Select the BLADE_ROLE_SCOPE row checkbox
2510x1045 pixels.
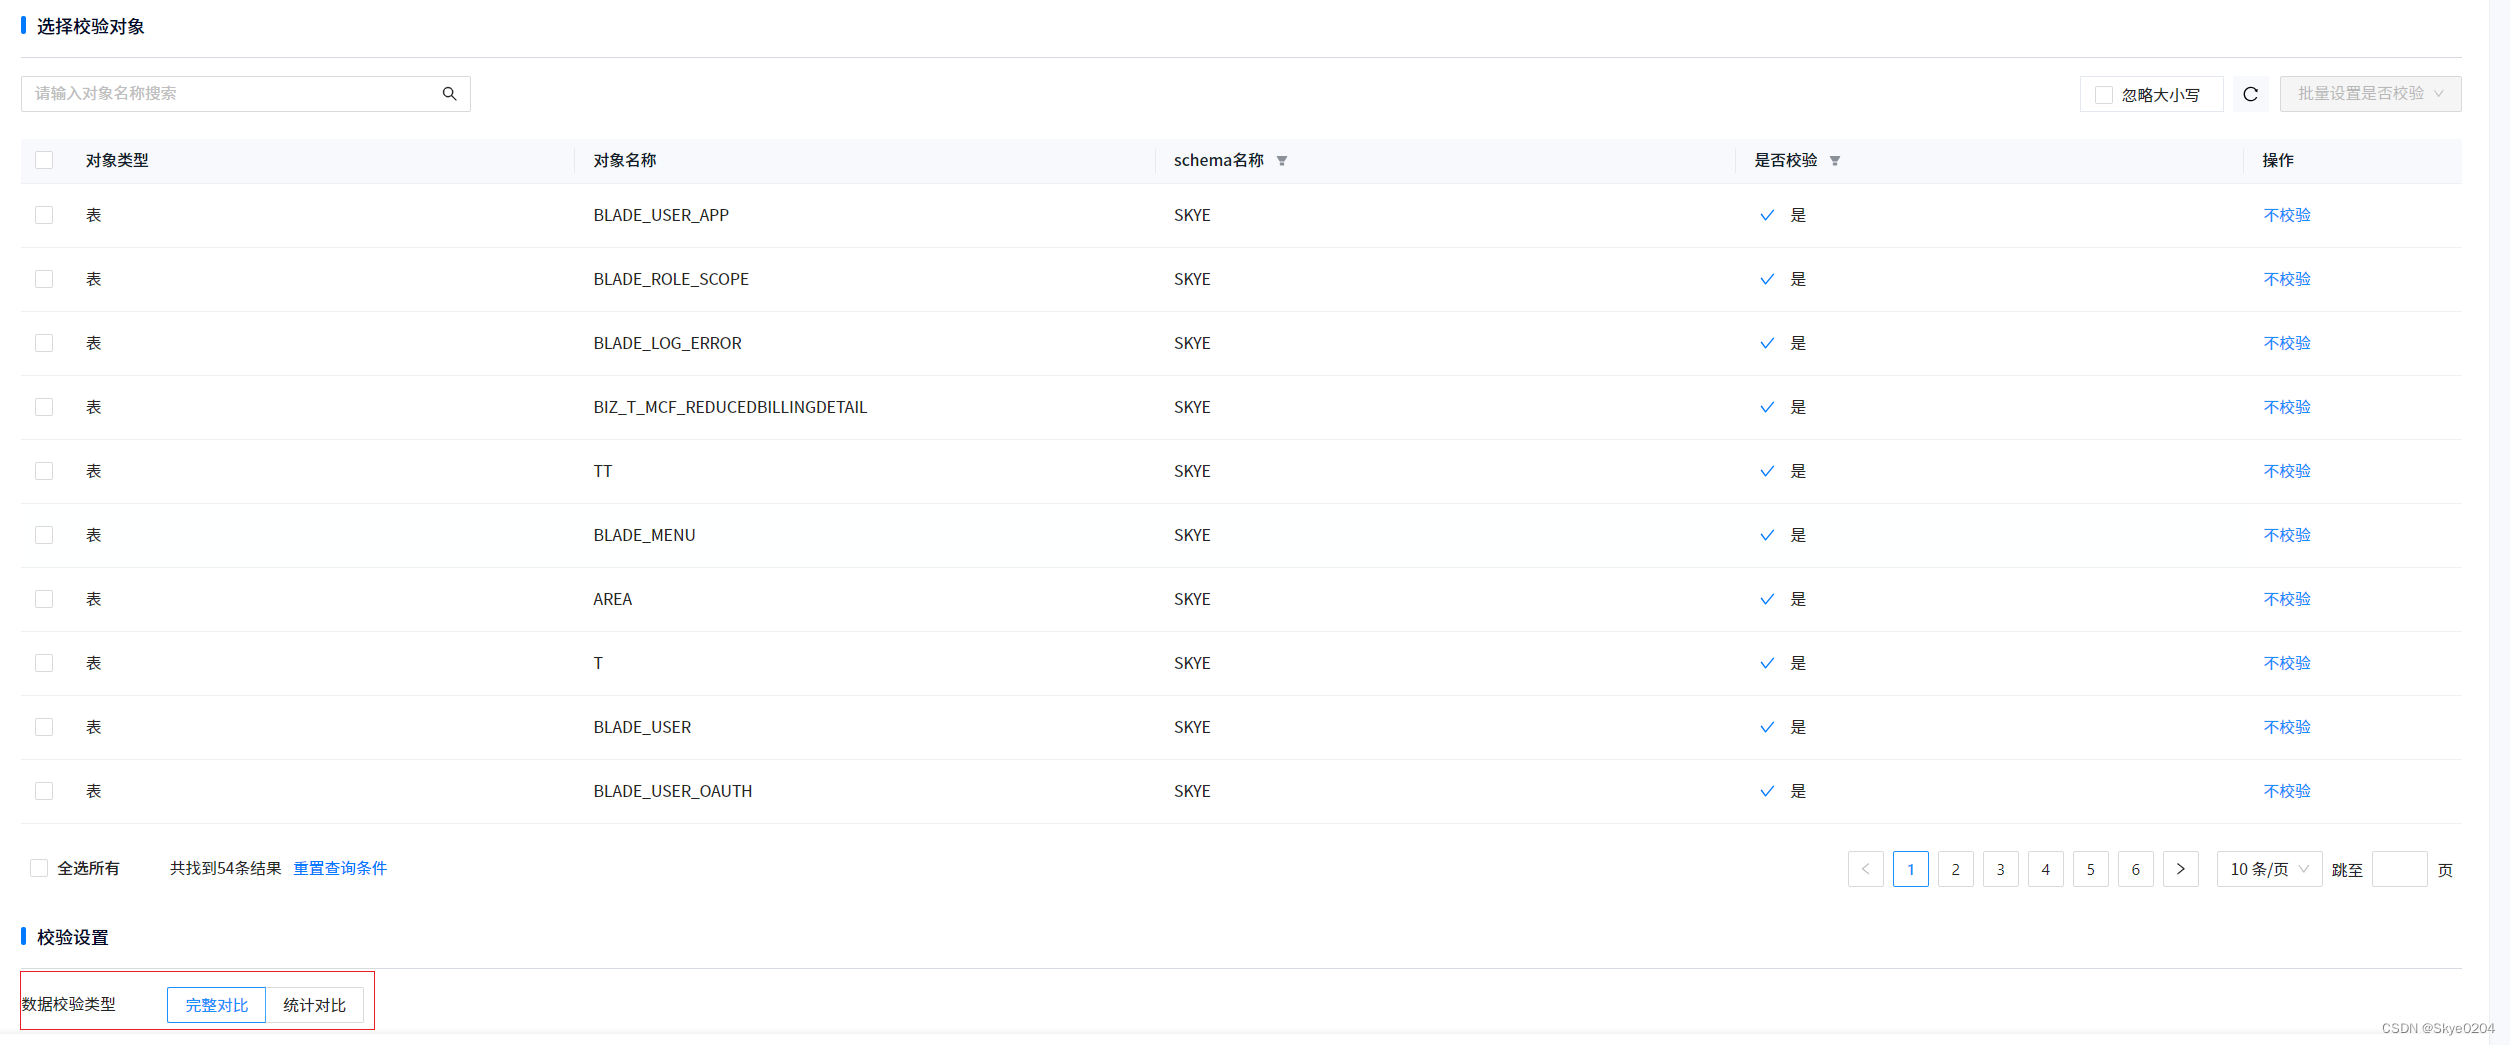point(44,279)
